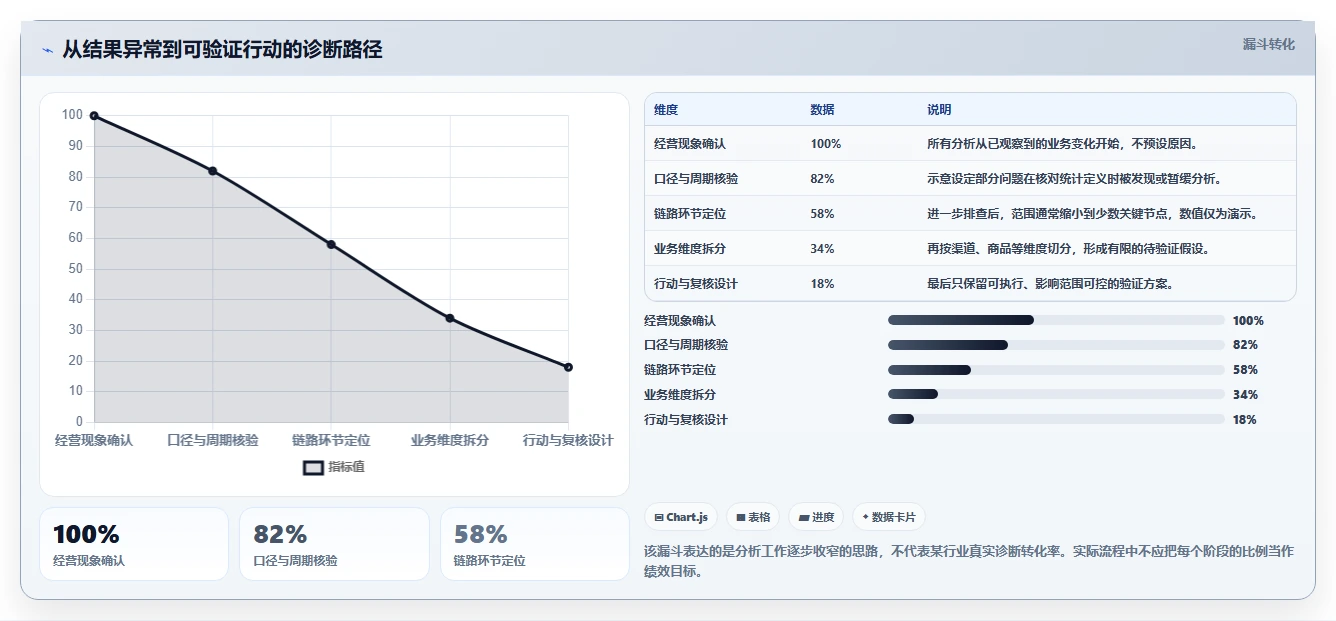Viewport: 1336px width, 621px height.
Task: Click the 漏斗转化 tag in header
Action: pyautogui.click(x=1268, y=45)
